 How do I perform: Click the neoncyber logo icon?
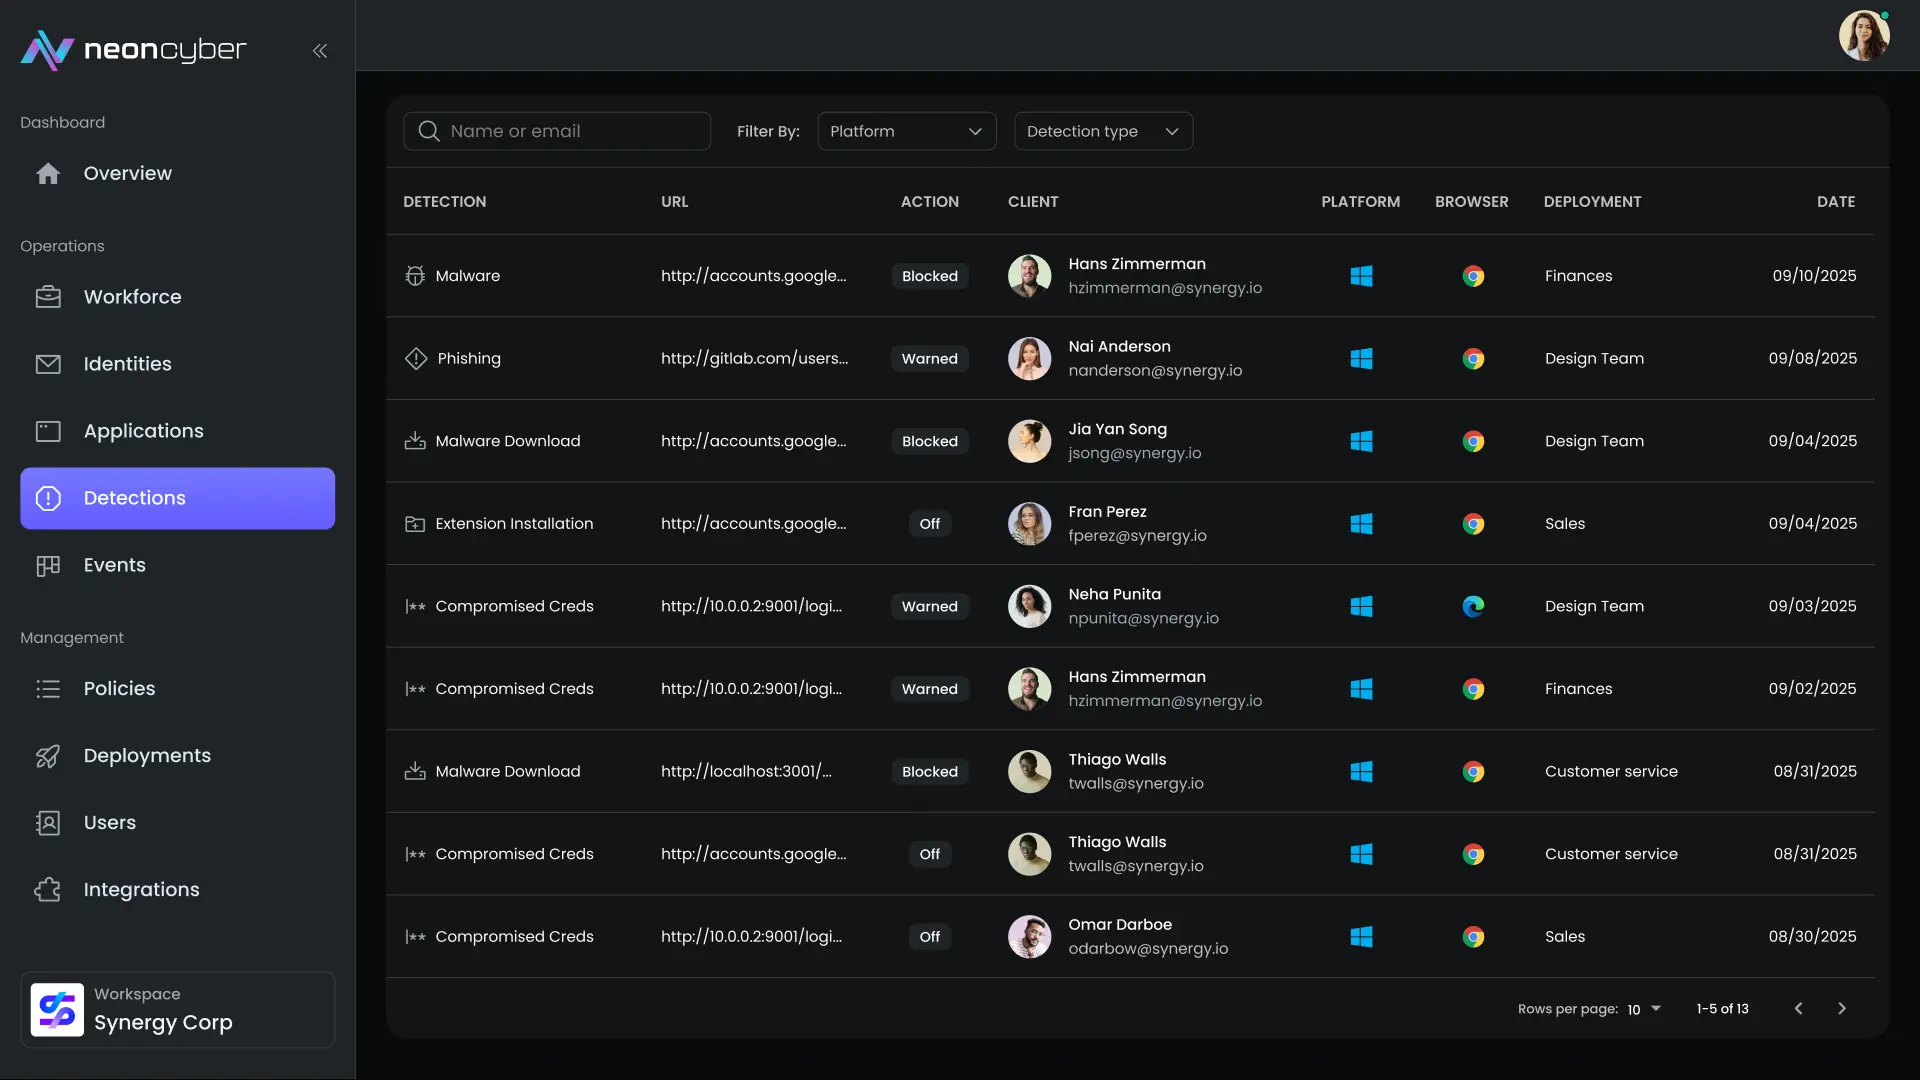tap(47, 50)
